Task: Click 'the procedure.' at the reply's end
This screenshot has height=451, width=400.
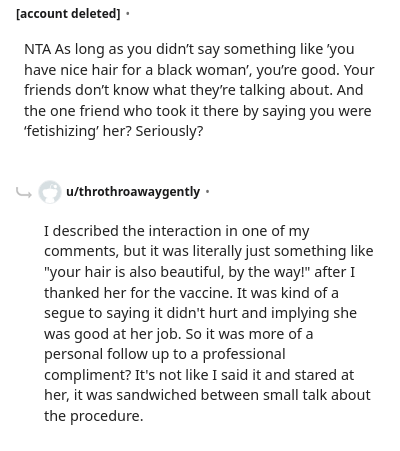Action: pyautogui.click(x=94, y=416)
